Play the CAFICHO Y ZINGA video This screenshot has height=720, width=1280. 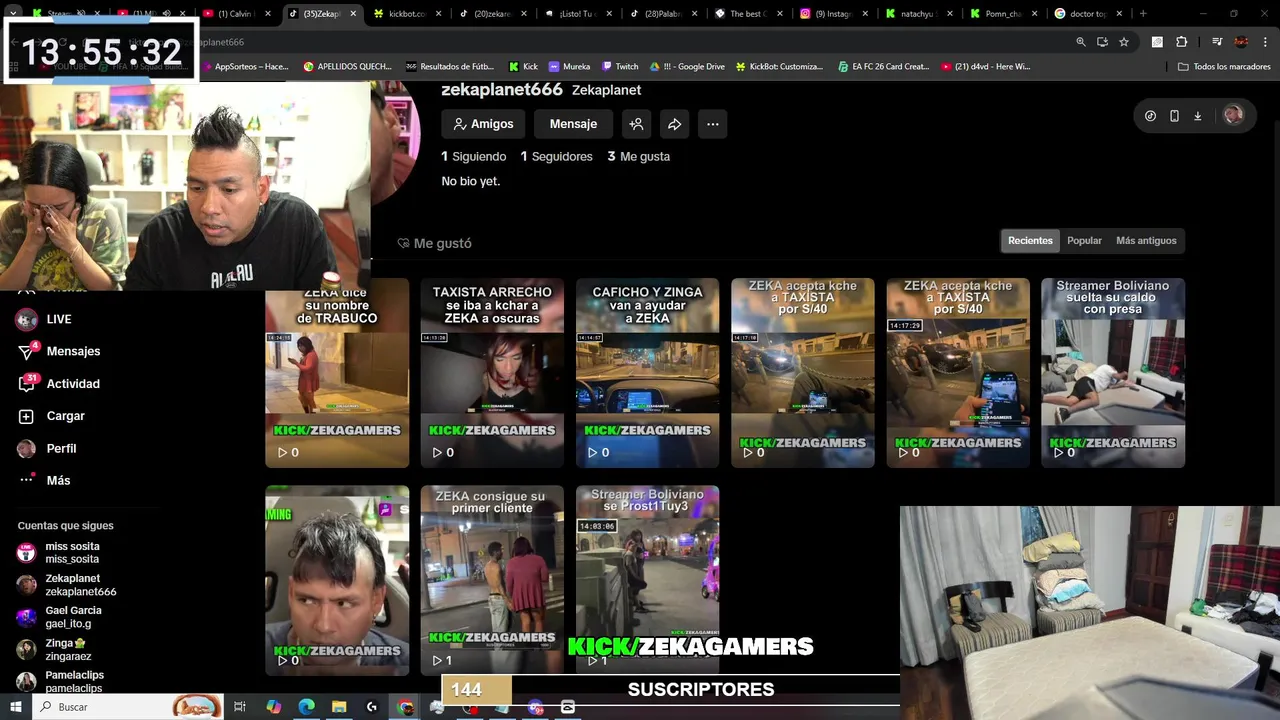tap(647, 373)
